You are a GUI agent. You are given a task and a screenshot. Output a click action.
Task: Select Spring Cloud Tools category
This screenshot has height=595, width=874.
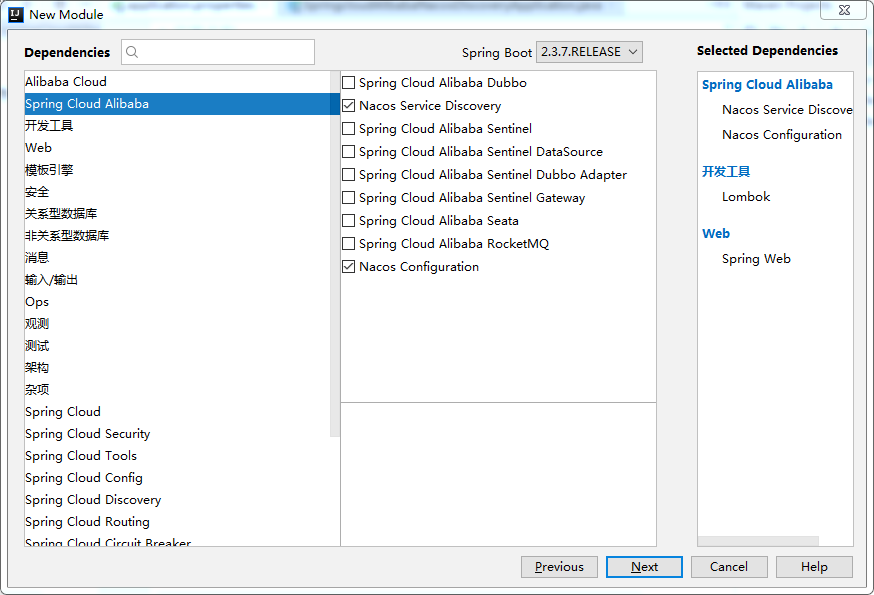177,456
